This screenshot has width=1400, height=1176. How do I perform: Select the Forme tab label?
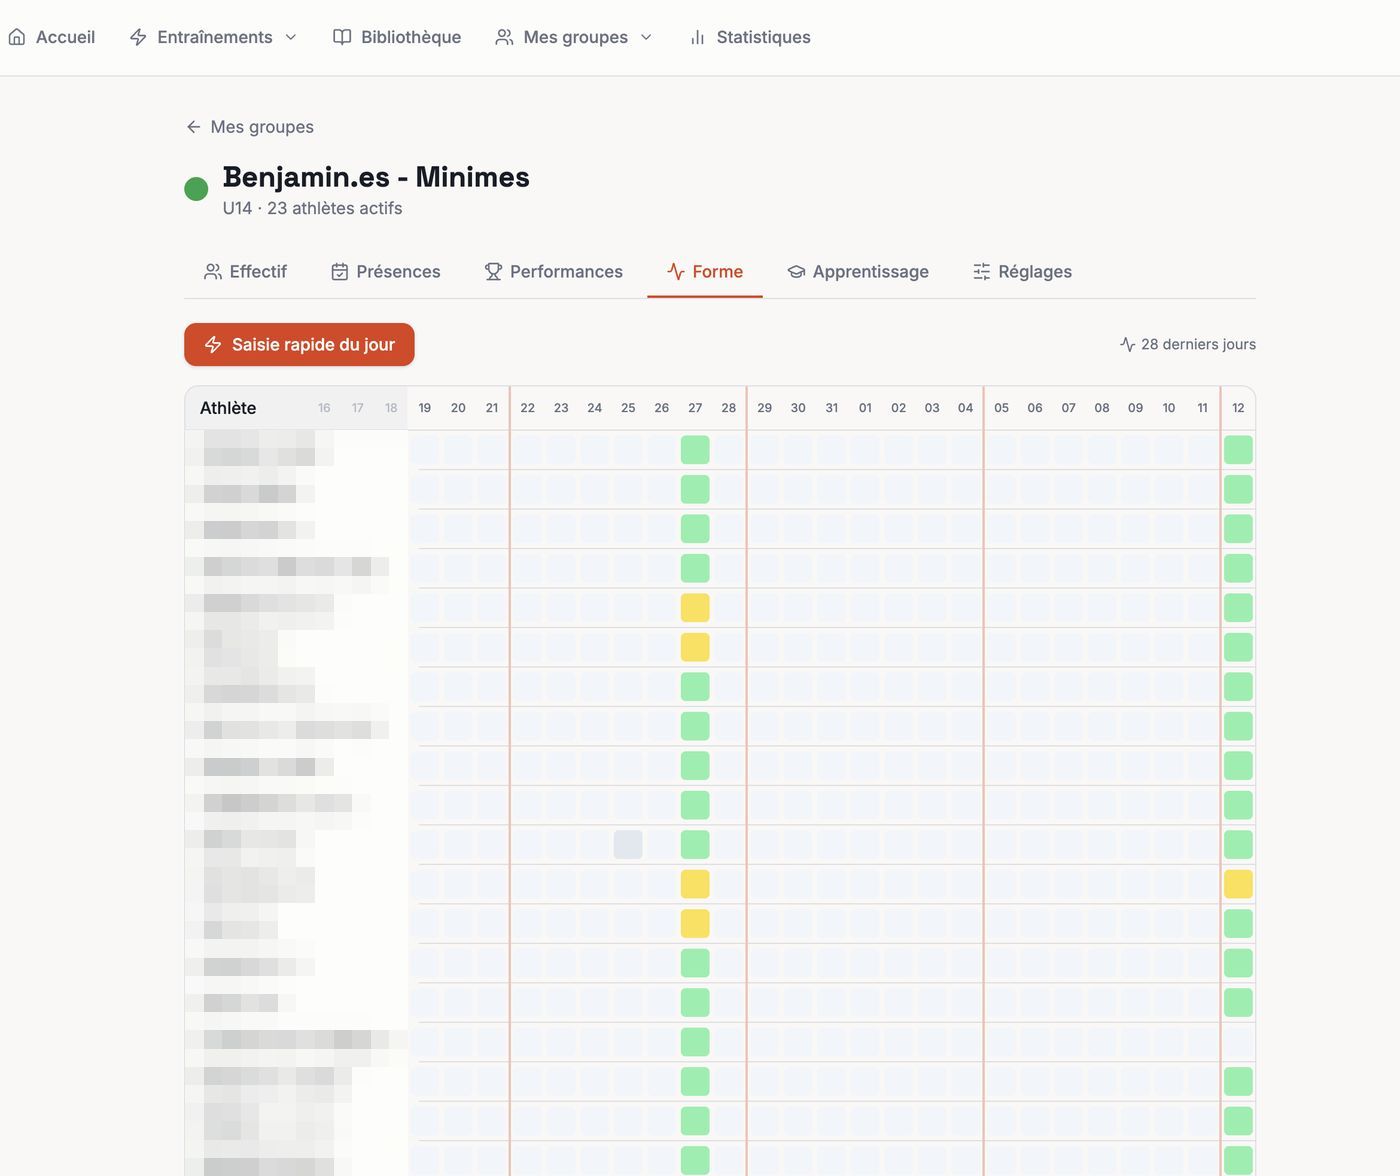click(718, 272)
